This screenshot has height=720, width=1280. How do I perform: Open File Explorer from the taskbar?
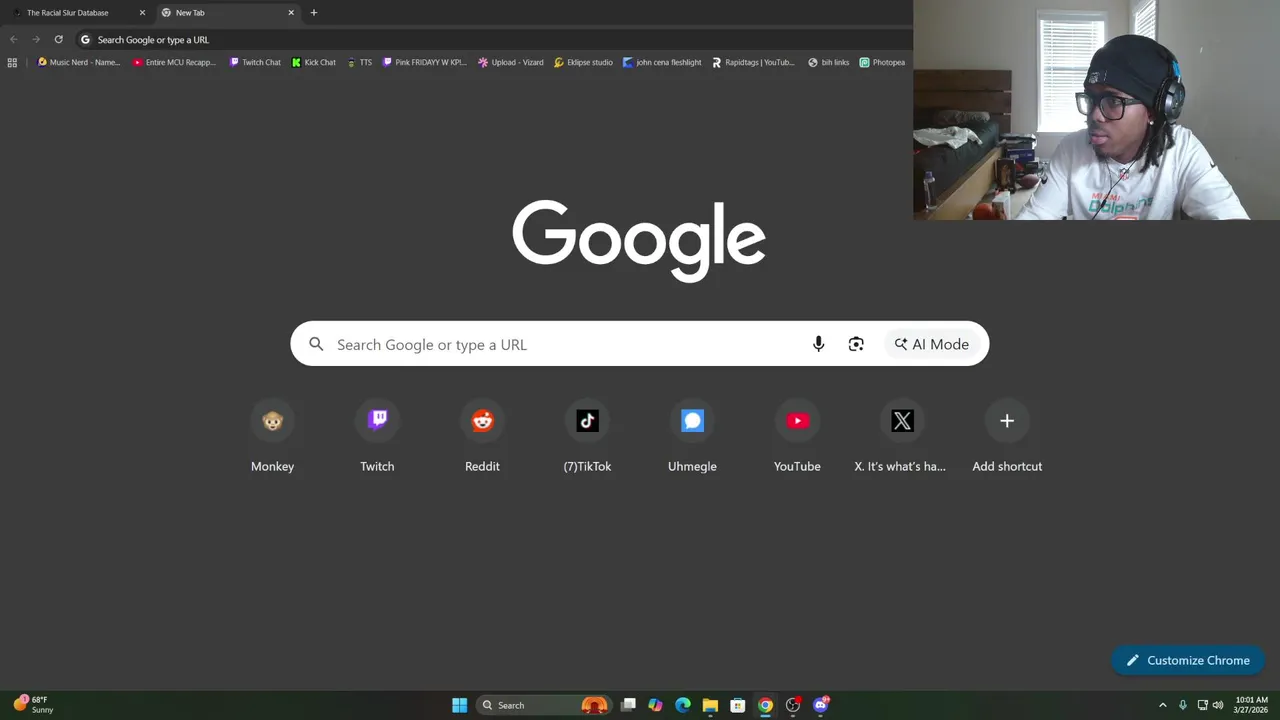coord(710,705)
